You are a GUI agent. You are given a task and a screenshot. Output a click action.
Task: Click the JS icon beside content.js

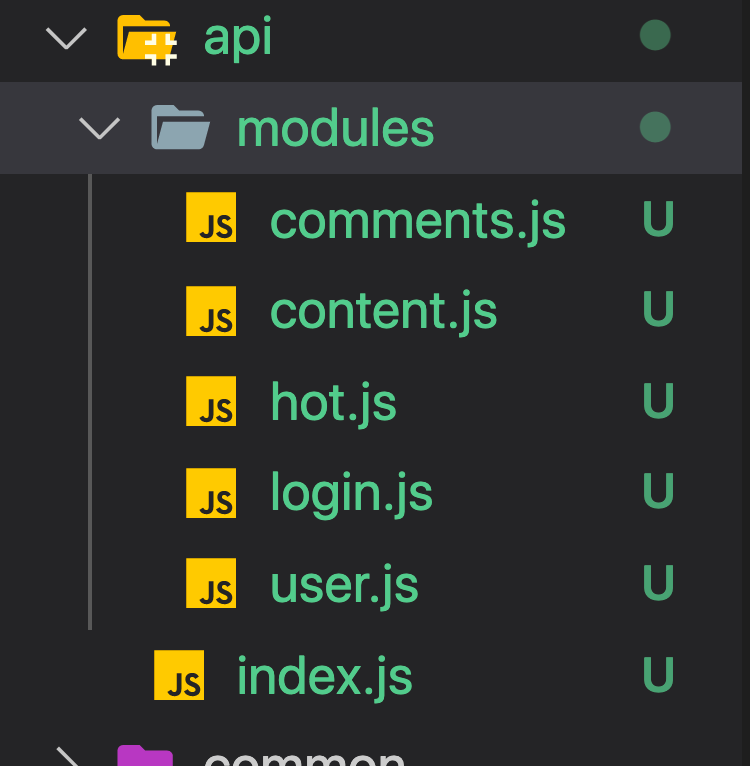pos(211,310)
